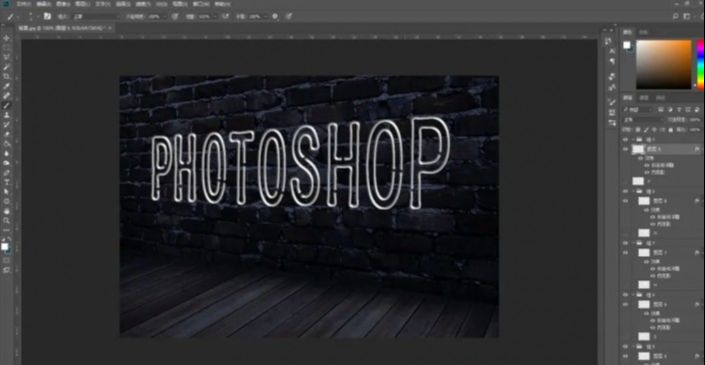Reset default foreground and background colors

[3, 240]
